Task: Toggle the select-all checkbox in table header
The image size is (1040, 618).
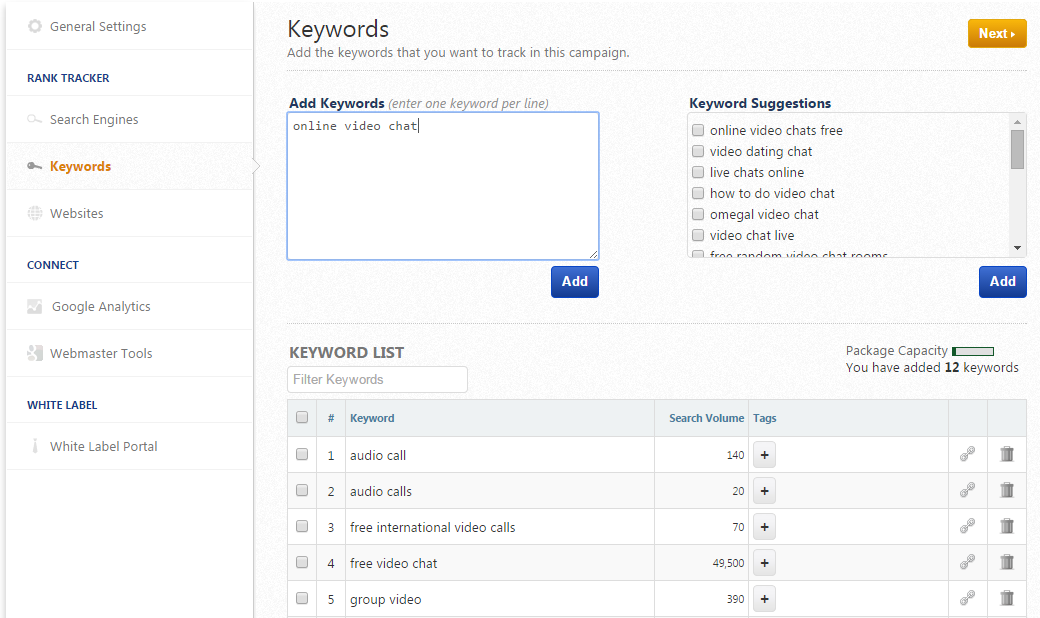Action: pos(302,418)
